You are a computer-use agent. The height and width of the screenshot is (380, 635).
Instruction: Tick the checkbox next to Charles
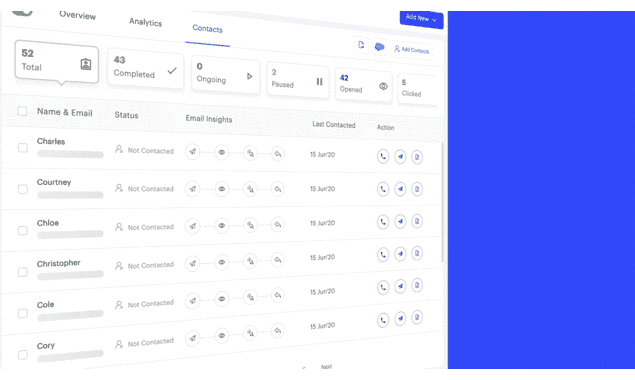tap(23, 148)
